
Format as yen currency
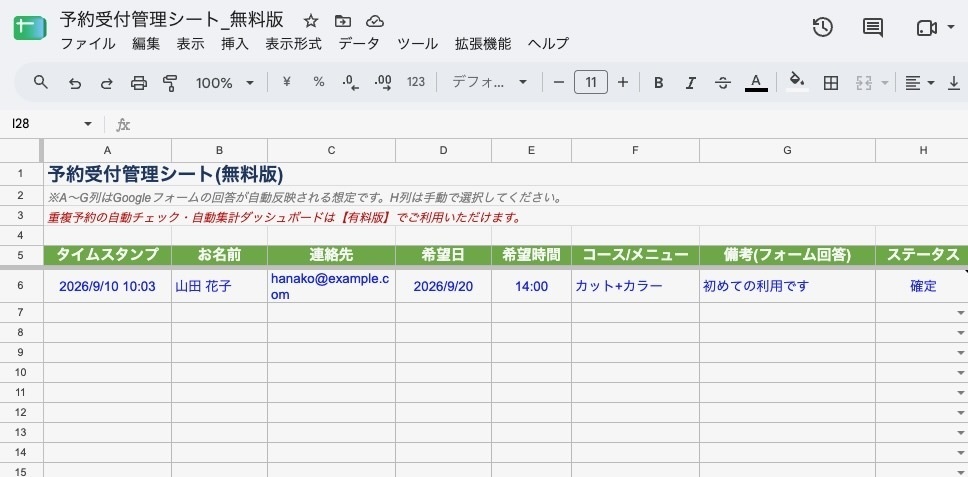pos(286,82)
